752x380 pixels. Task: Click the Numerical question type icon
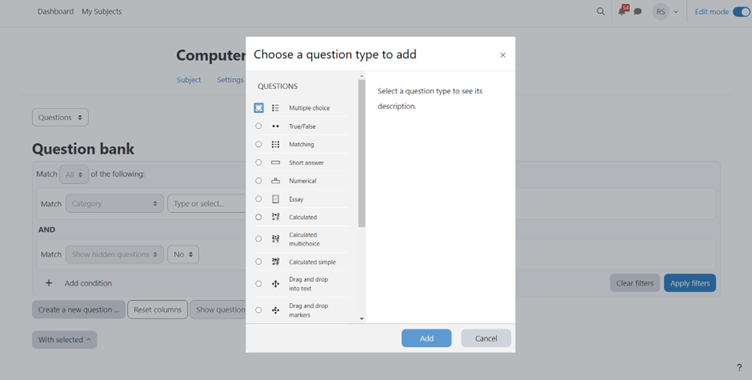coord(275,181)
